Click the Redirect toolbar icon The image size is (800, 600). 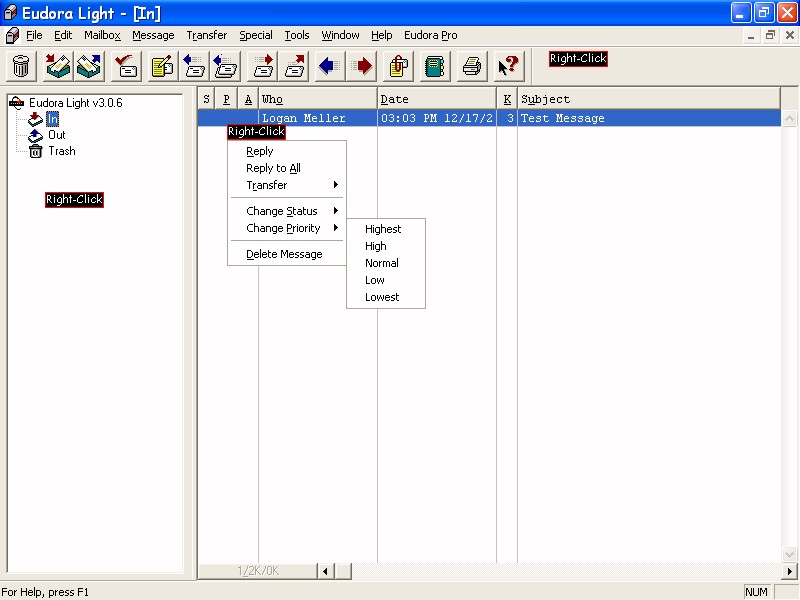pos(294,66)
